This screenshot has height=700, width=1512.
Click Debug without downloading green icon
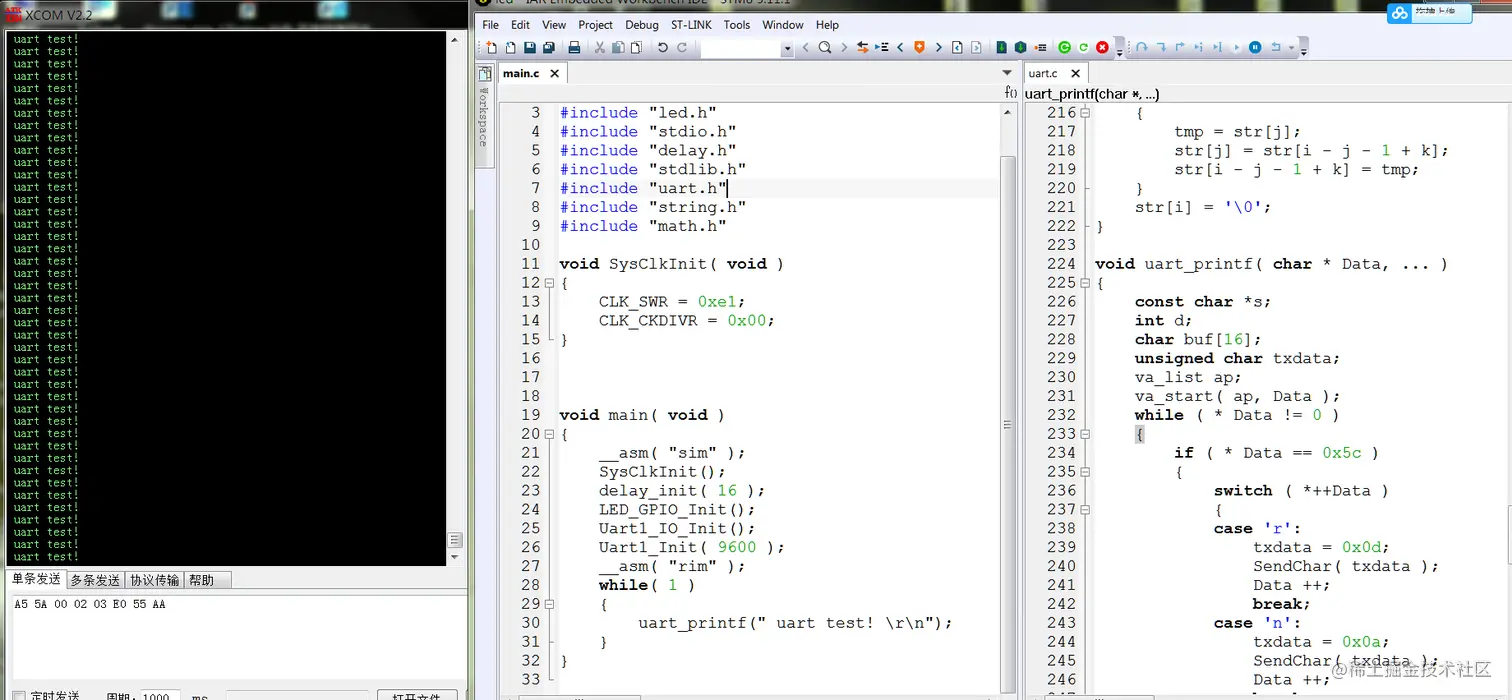click(x=1083, y=47)
